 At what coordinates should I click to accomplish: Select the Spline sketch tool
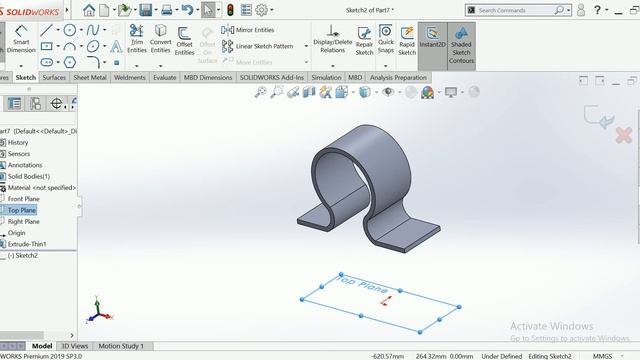coord(93,30)
